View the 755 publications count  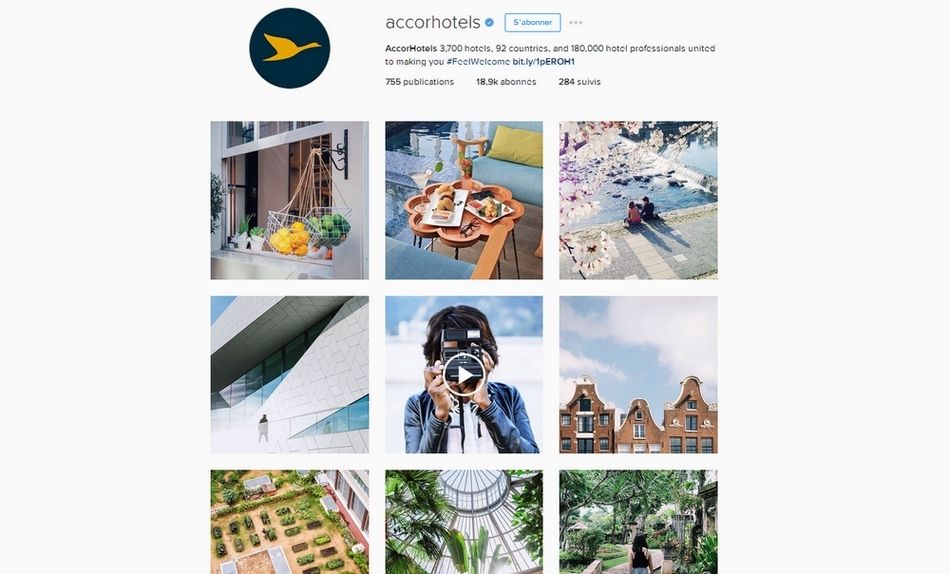click(x=419, y=81)
